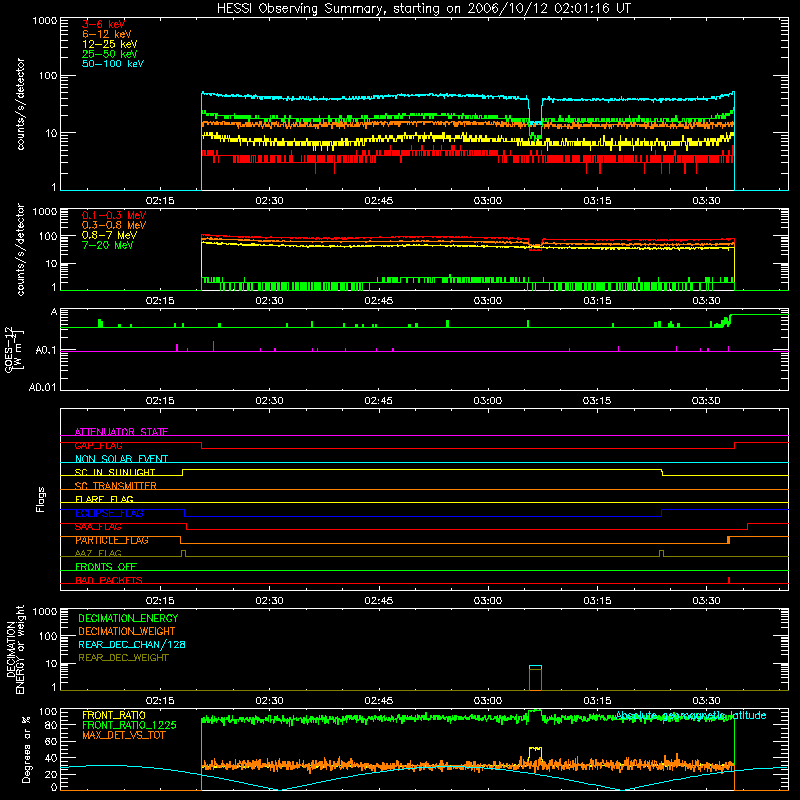Click the vertical Flags axis title
The width and height of the screenshot is (800, 800).
pos(41,499)
